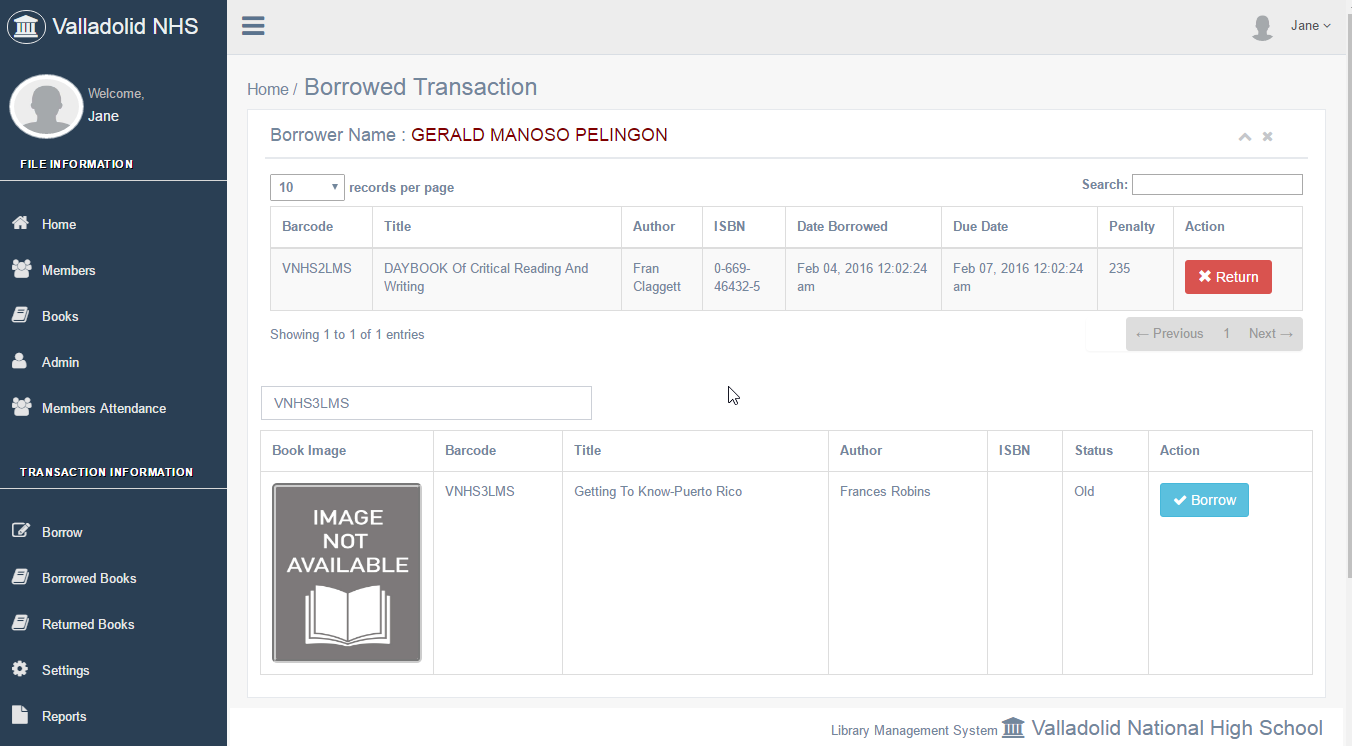Open Returned Books in sidebar

[x=87, y=624]
